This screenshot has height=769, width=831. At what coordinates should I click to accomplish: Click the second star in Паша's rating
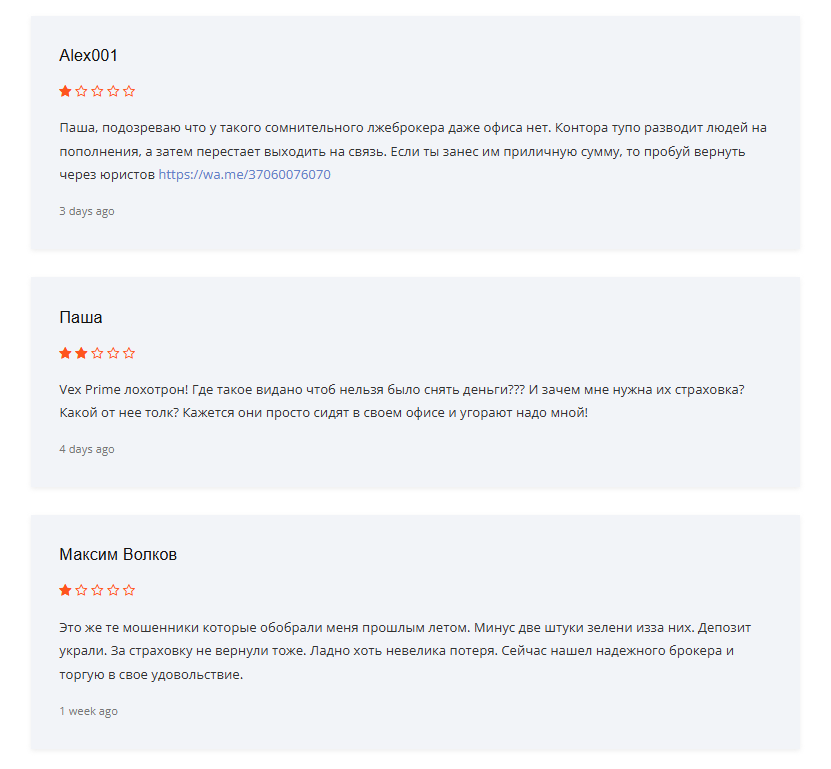click(x=81, y=353)
